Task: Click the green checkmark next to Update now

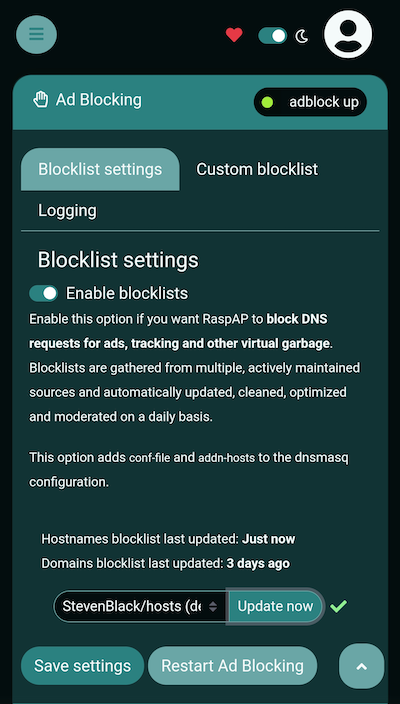Action: 338,606
